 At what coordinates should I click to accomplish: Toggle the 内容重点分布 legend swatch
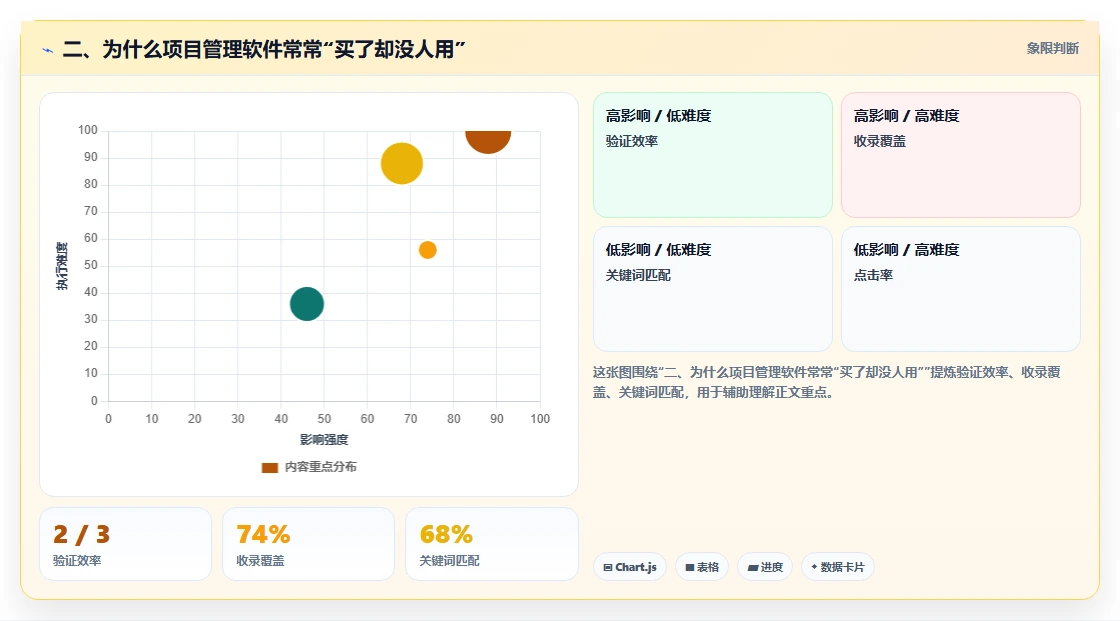269,467
